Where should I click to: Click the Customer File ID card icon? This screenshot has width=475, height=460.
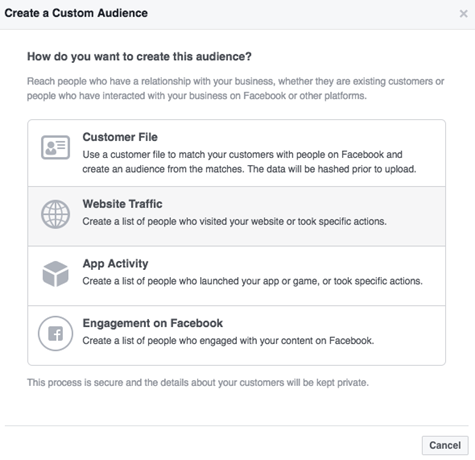click(55, 147)
